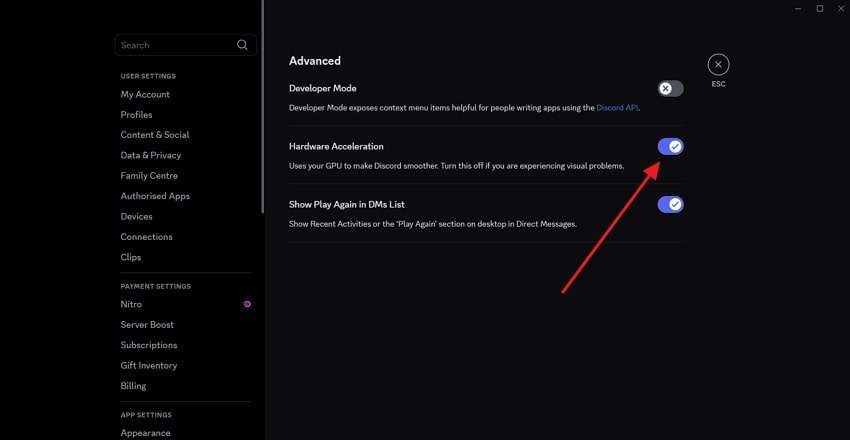This screenshot has width=850, height=440.
Task: Click the USER SETTINGS section header
Action: tap(148, 76)
